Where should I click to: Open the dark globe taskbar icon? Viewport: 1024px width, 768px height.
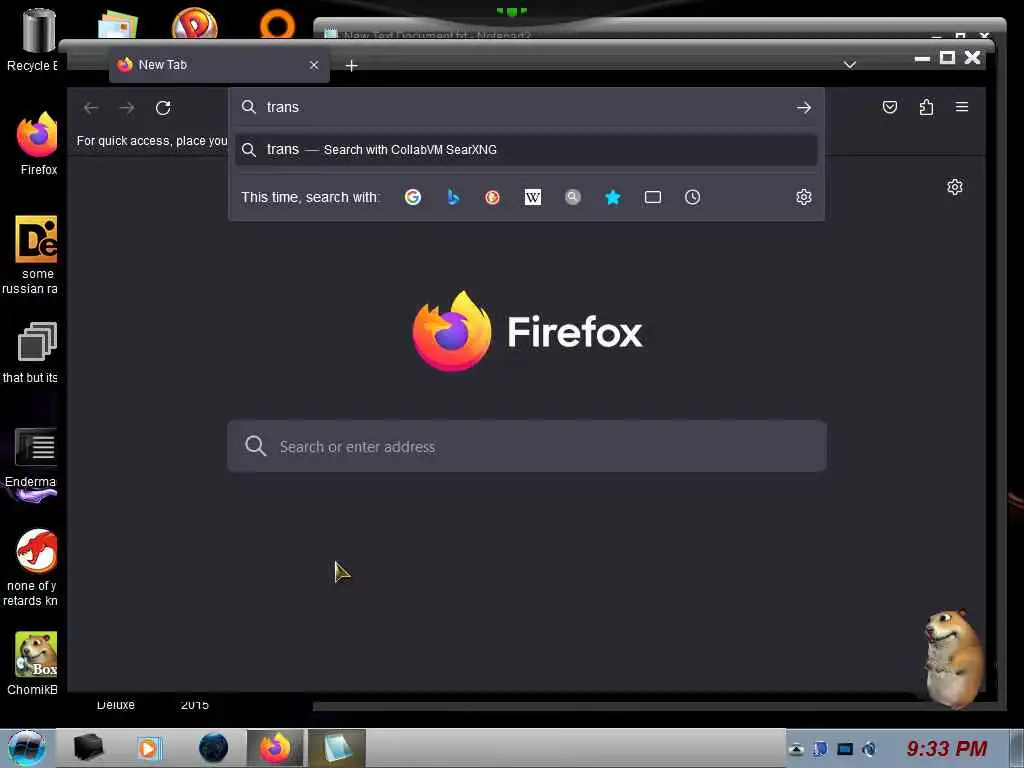pyautogui.click(x=213, y=748)
